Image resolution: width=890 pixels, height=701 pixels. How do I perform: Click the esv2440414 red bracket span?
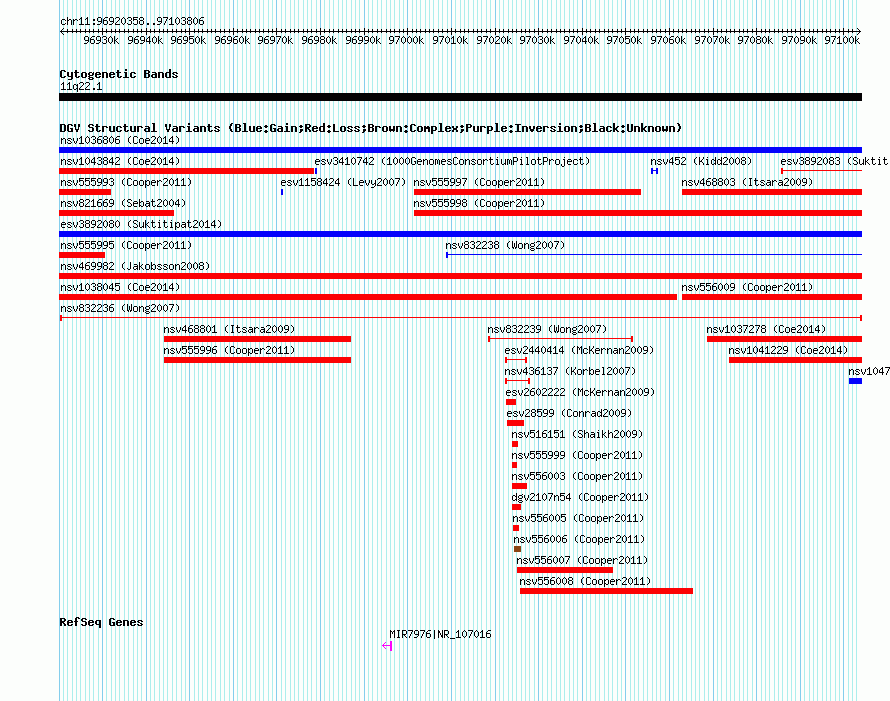pos(516,360)
